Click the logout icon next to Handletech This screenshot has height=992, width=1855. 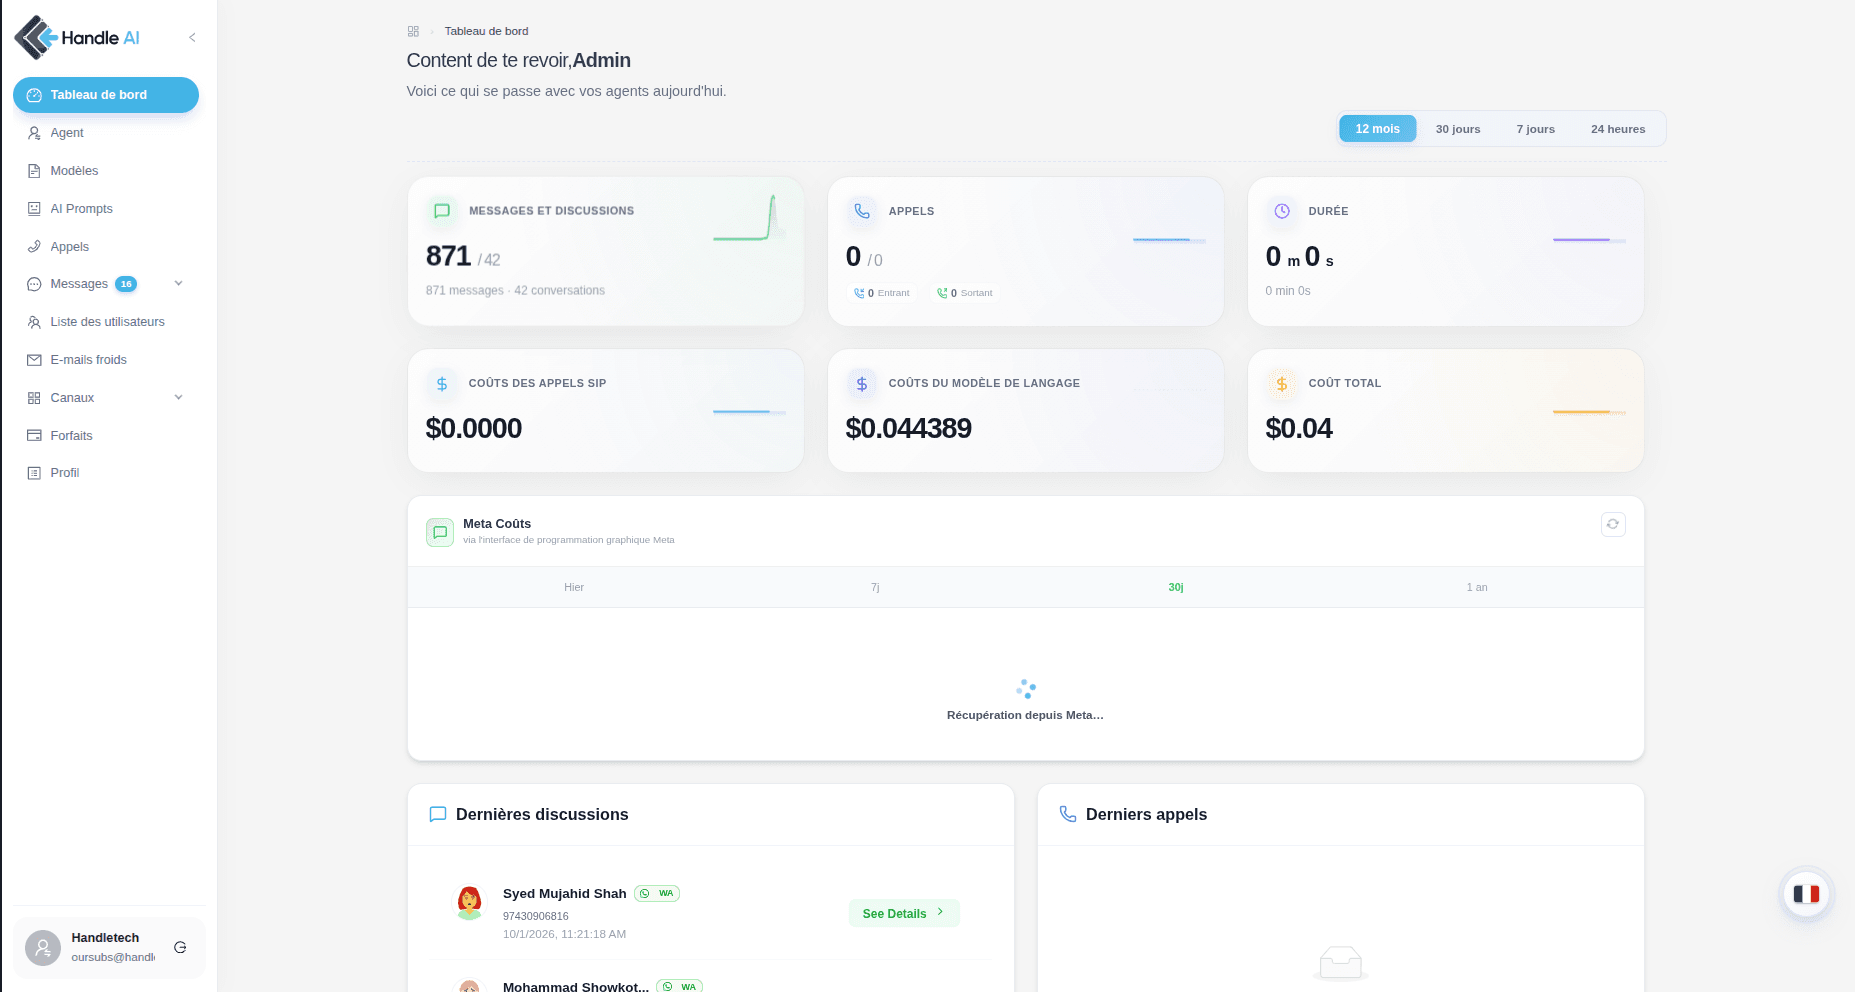[x=180, y=947]
